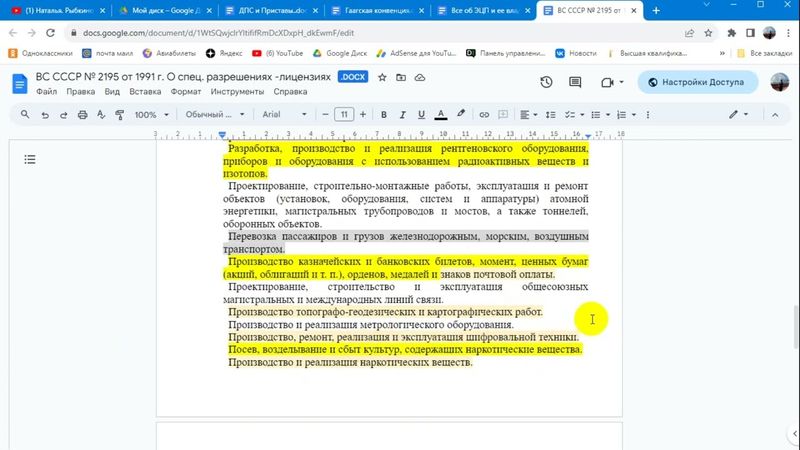Switch to ДПС и Приставы tab
This screenshot has width=800, height=450.
point(272,10)
